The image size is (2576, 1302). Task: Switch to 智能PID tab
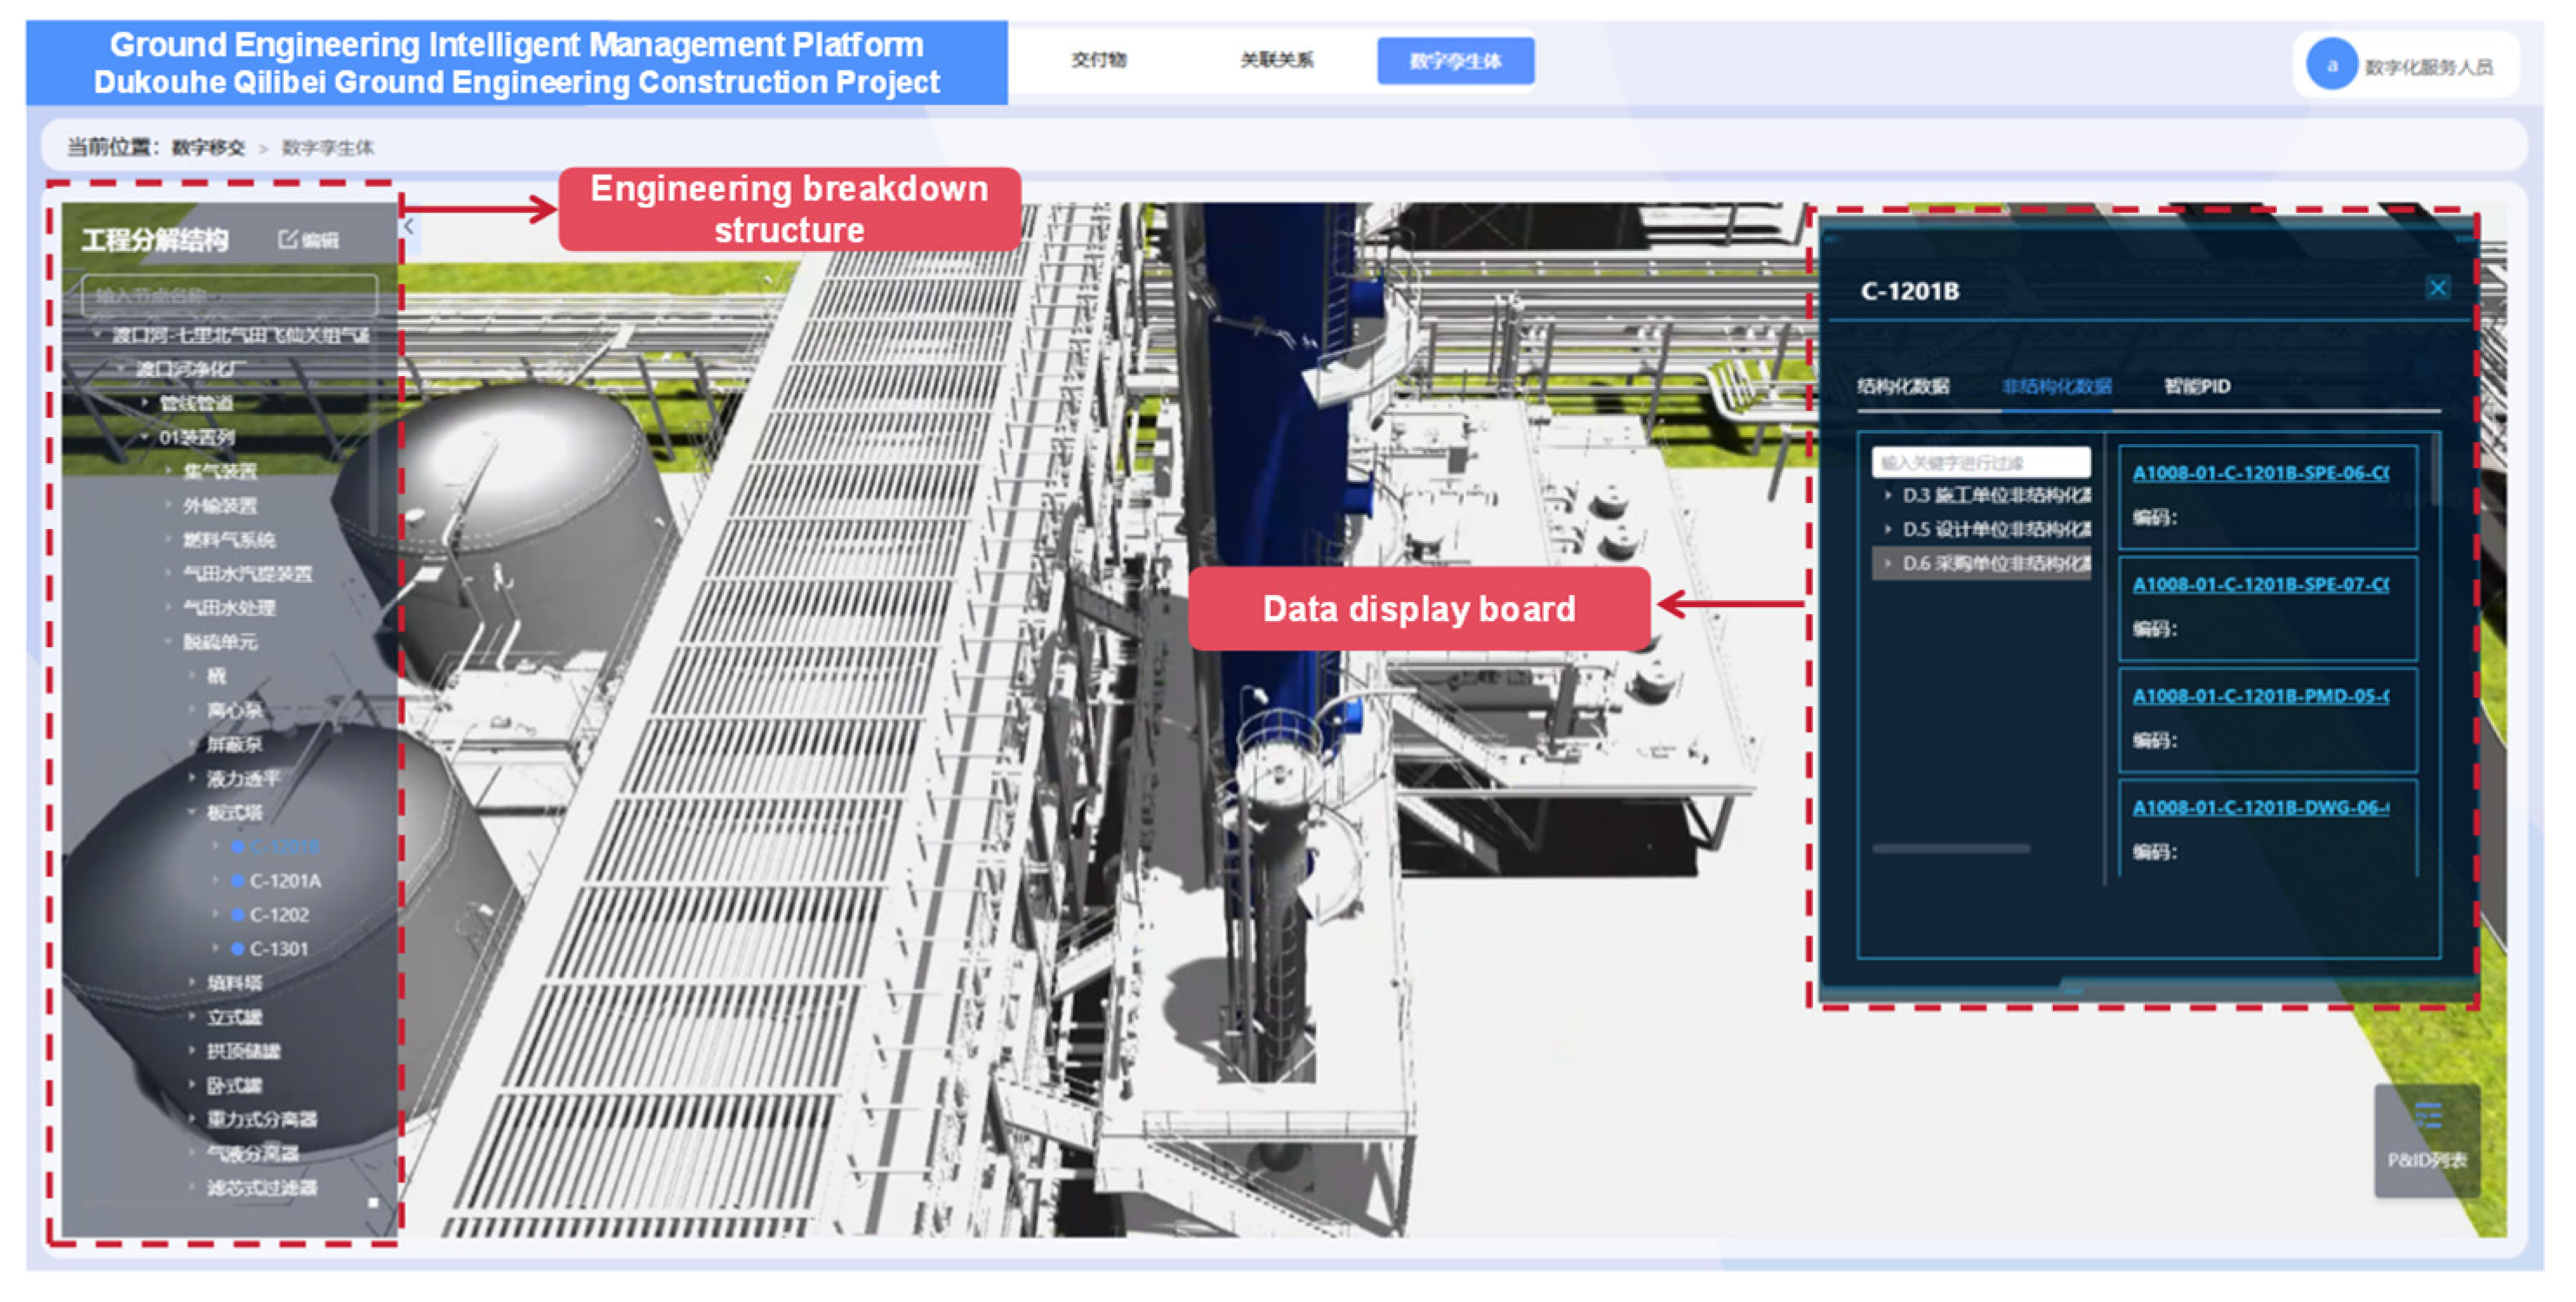2197,387
